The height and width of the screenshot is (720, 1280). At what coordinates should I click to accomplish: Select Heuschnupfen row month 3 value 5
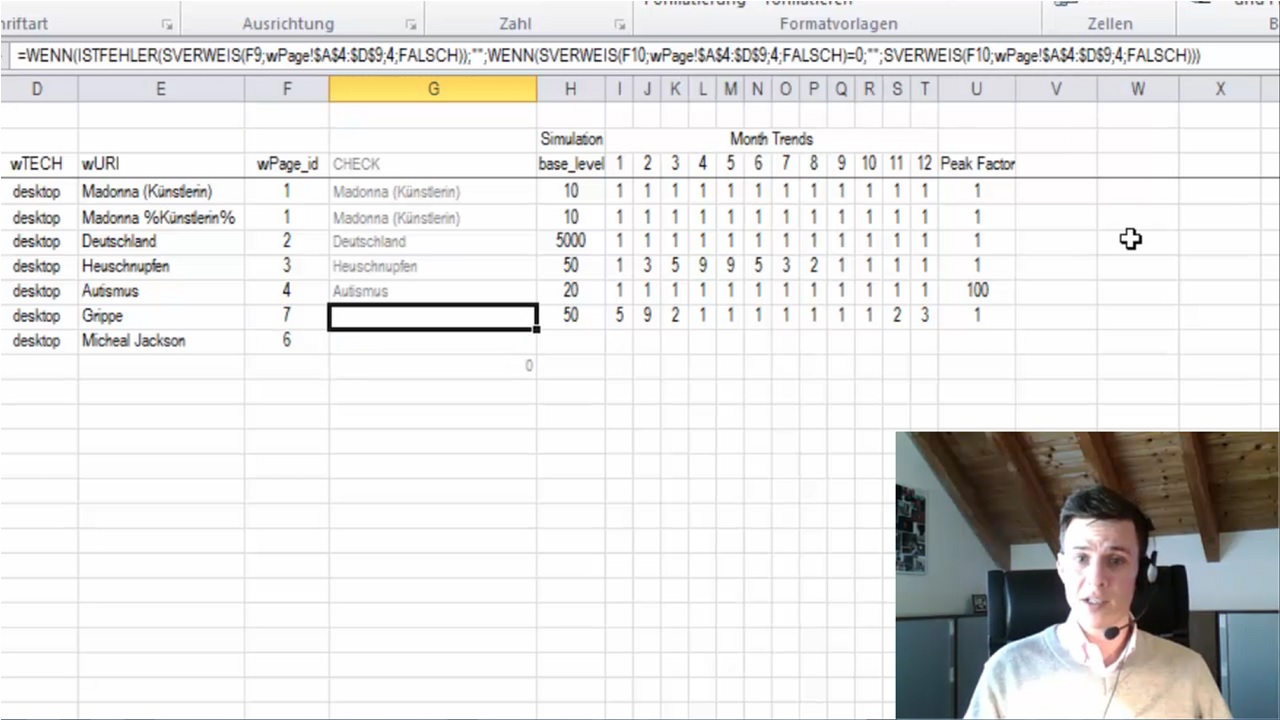pyautogui.click(x=675, y=266)
